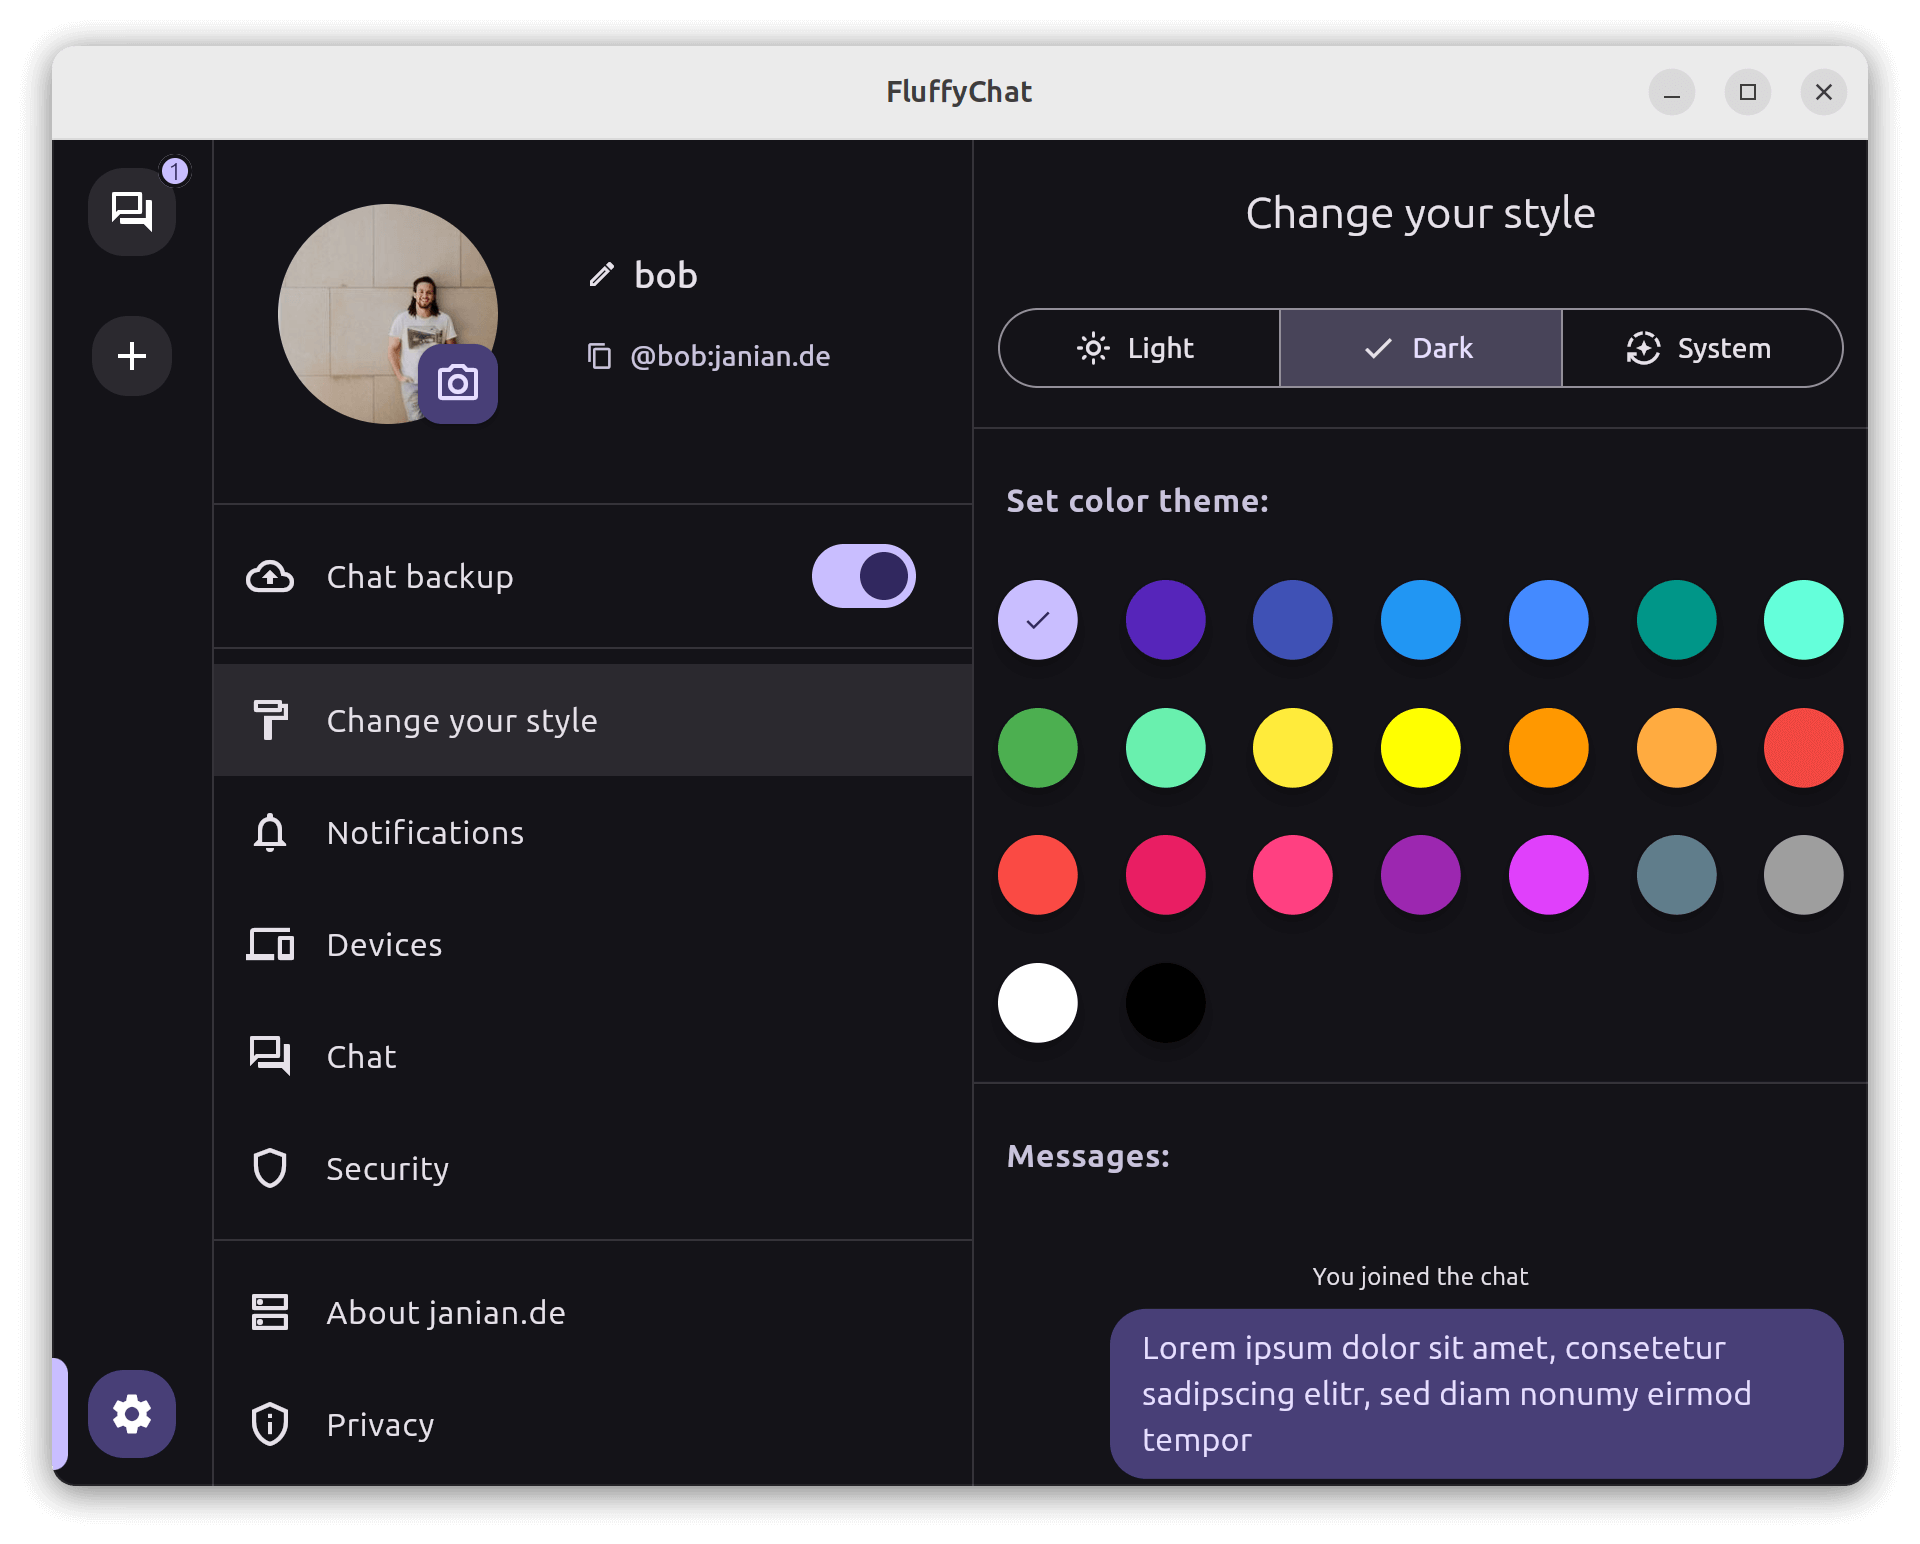1920x1544 pixels.
Task: Click the plus icon to start new chat
Action: point(131,356)
